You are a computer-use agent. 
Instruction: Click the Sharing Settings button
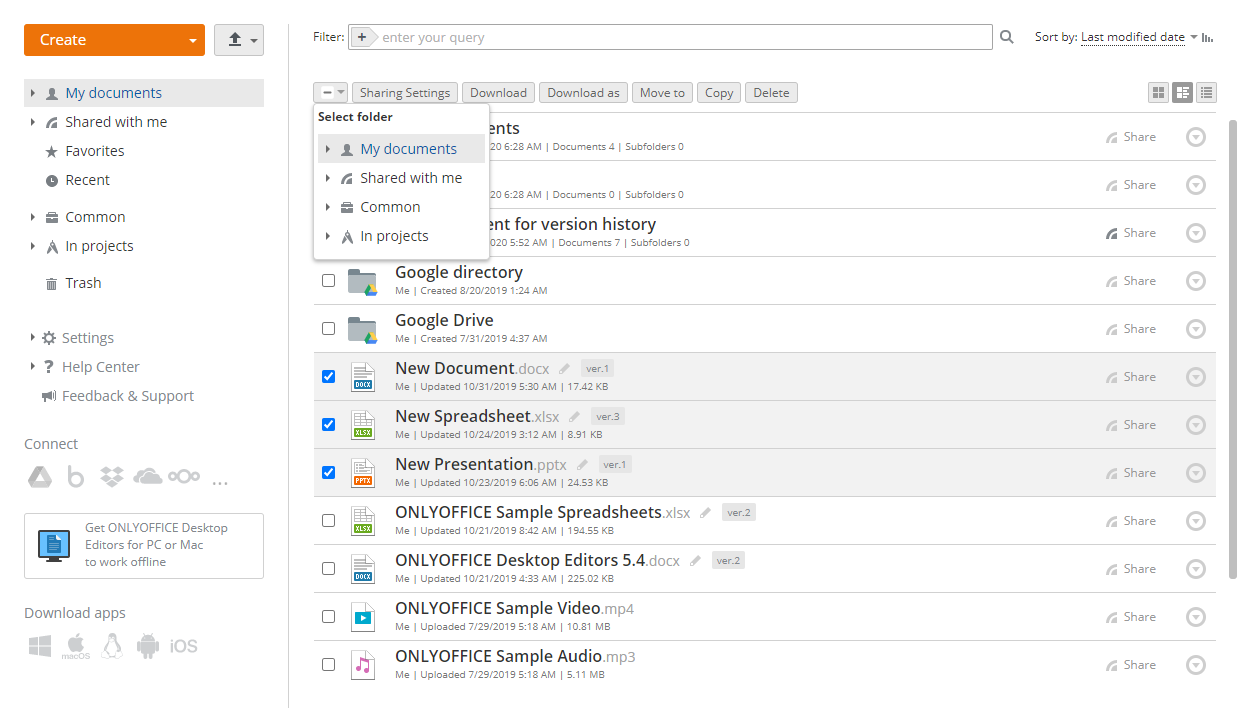point(404,92)
